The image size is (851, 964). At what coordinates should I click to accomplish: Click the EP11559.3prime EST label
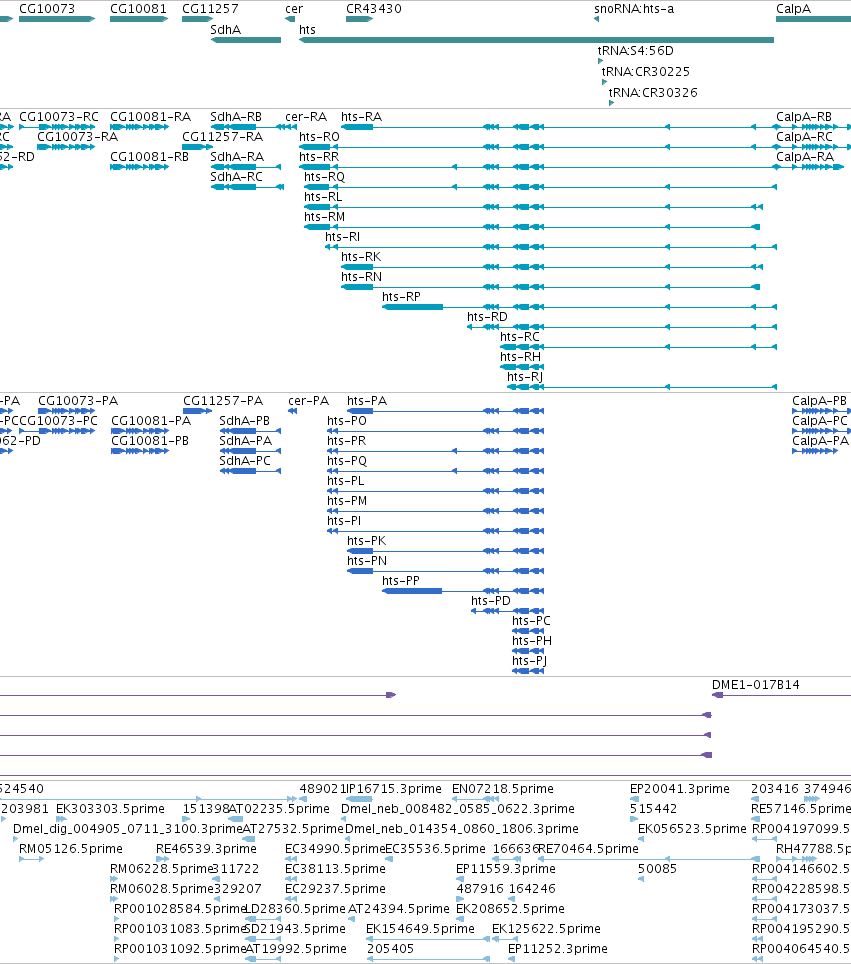[506, 869]
